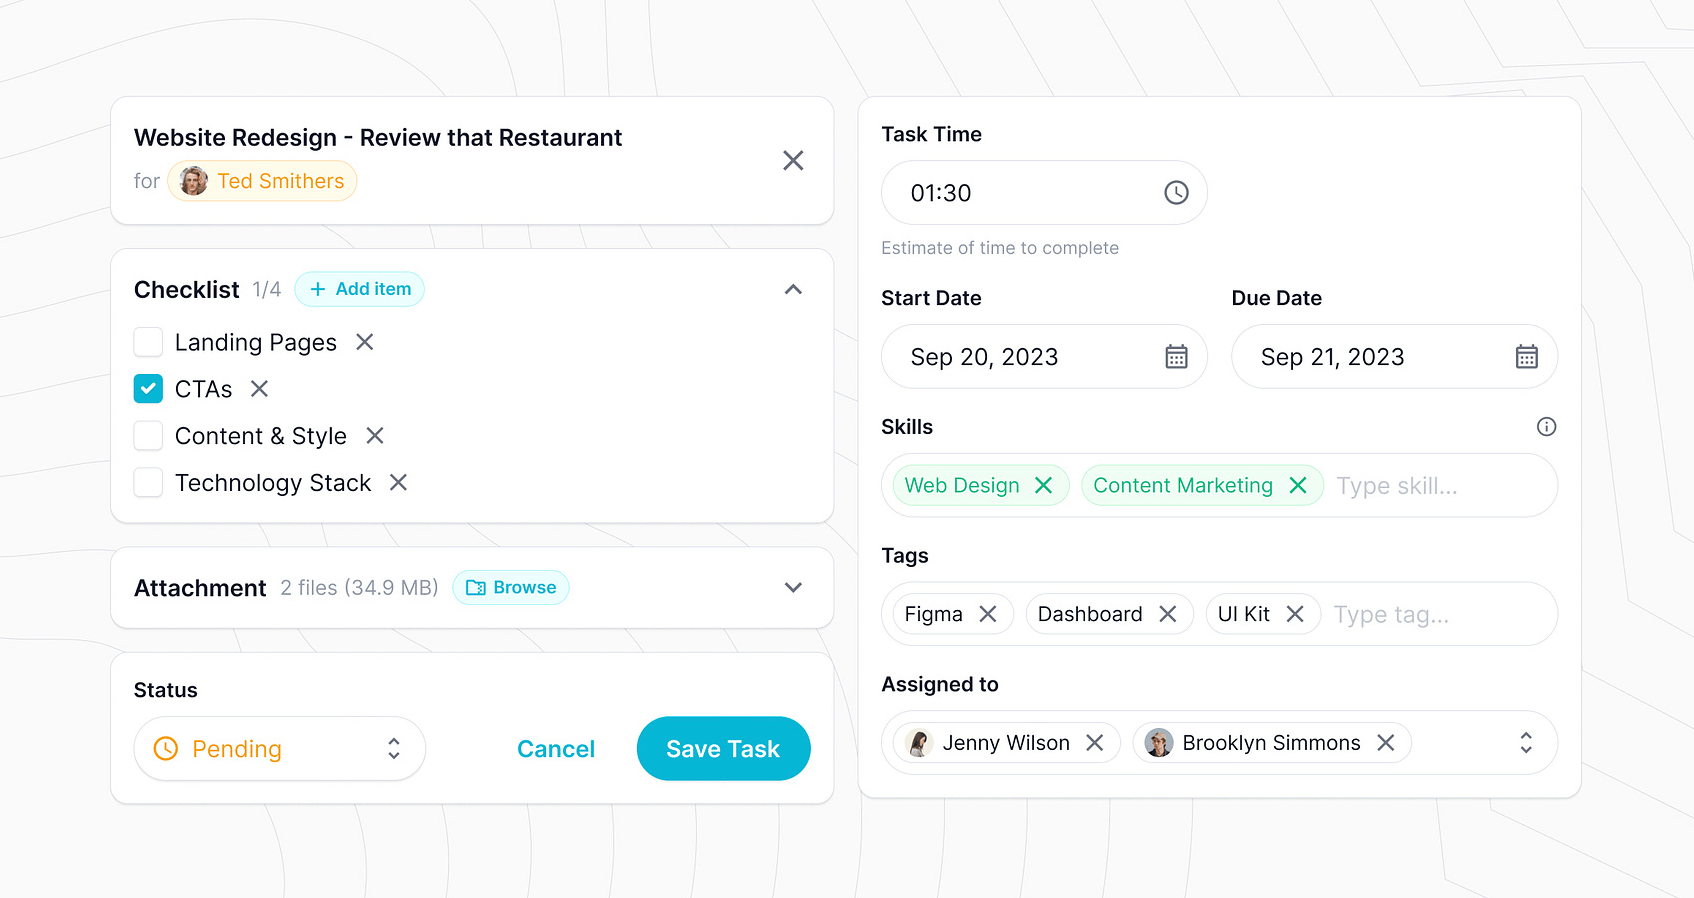Remove the Web Design skill chip
The image size is (1694, 898).
[x=1043, y=485]
